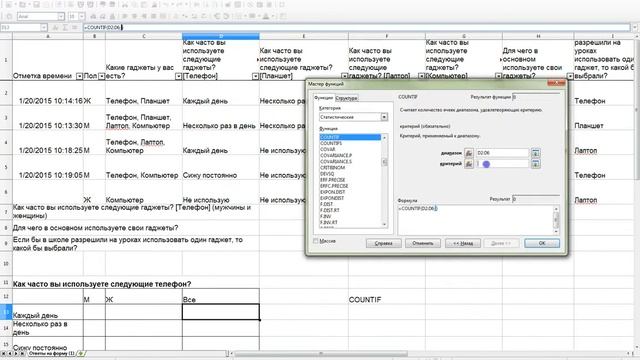
Task: Click the Function Wizard icon beside Name Box
Action: pos(56,27)
